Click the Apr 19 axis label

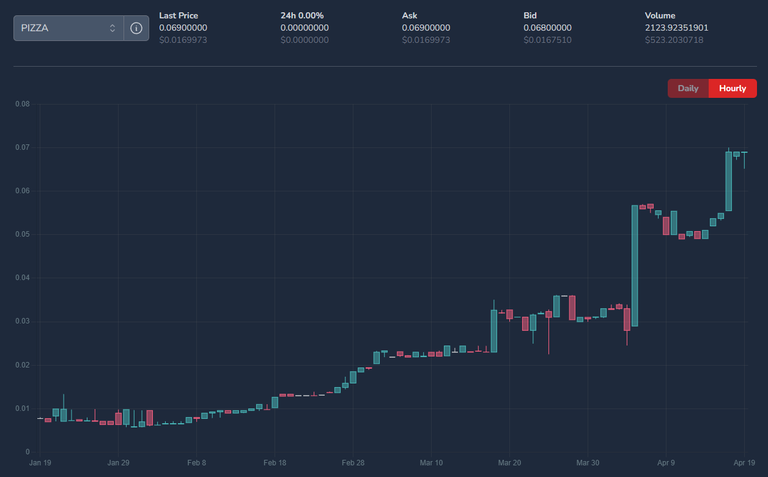pos(744,463)
